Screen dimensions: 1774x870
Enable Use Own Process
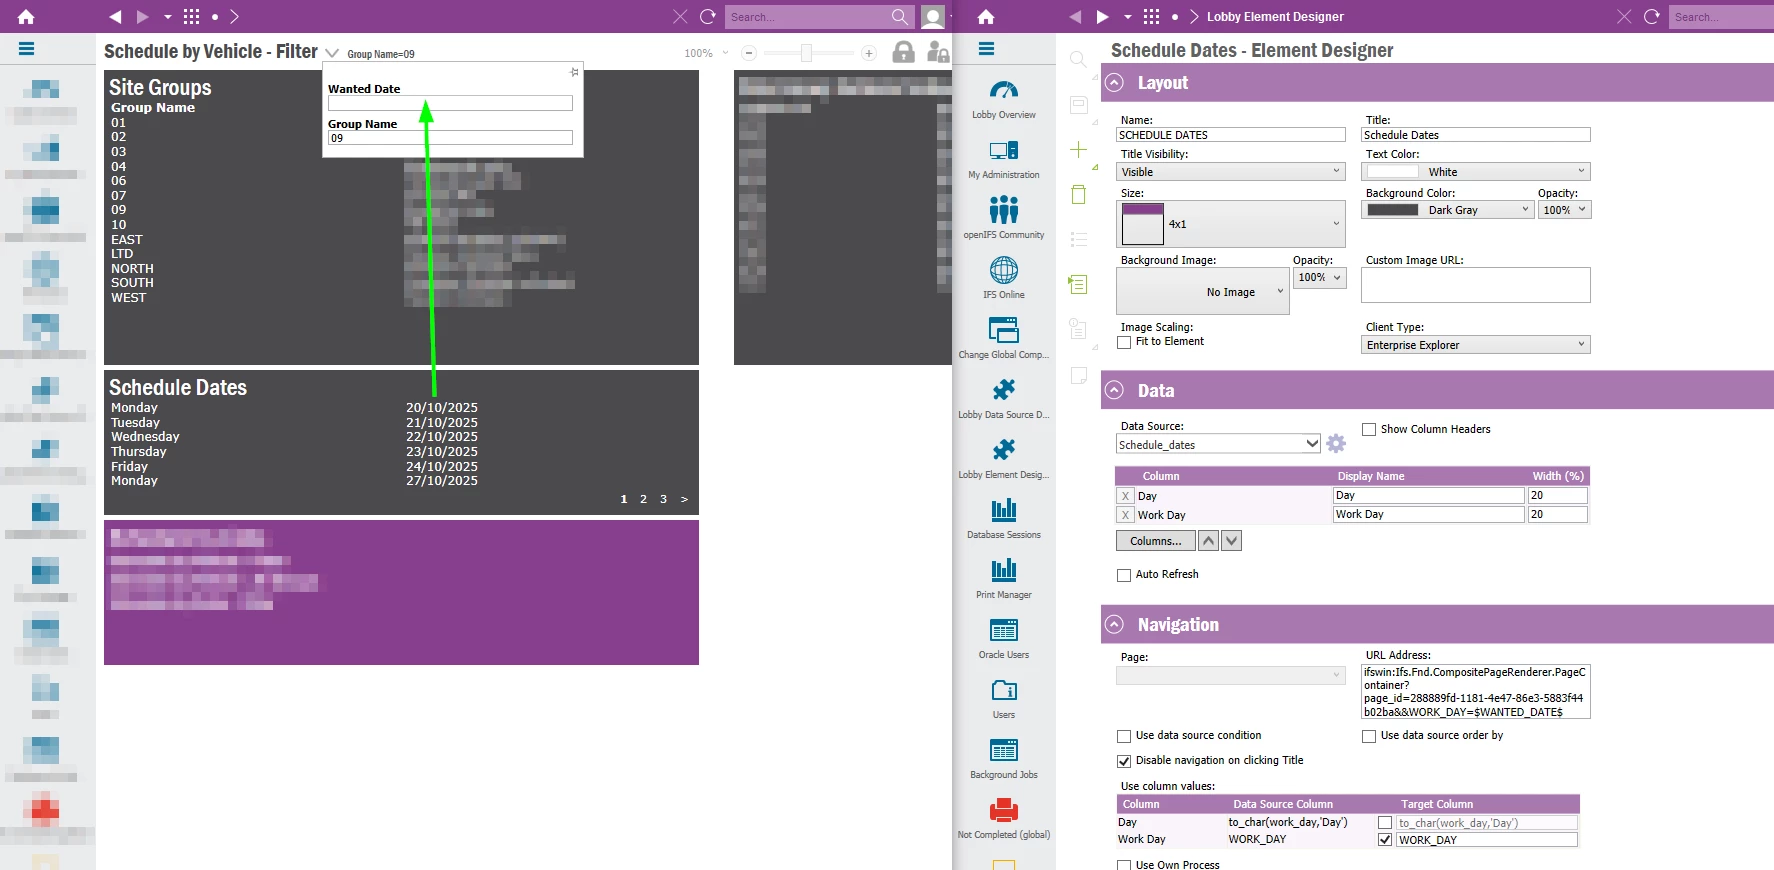[1124, 865]
